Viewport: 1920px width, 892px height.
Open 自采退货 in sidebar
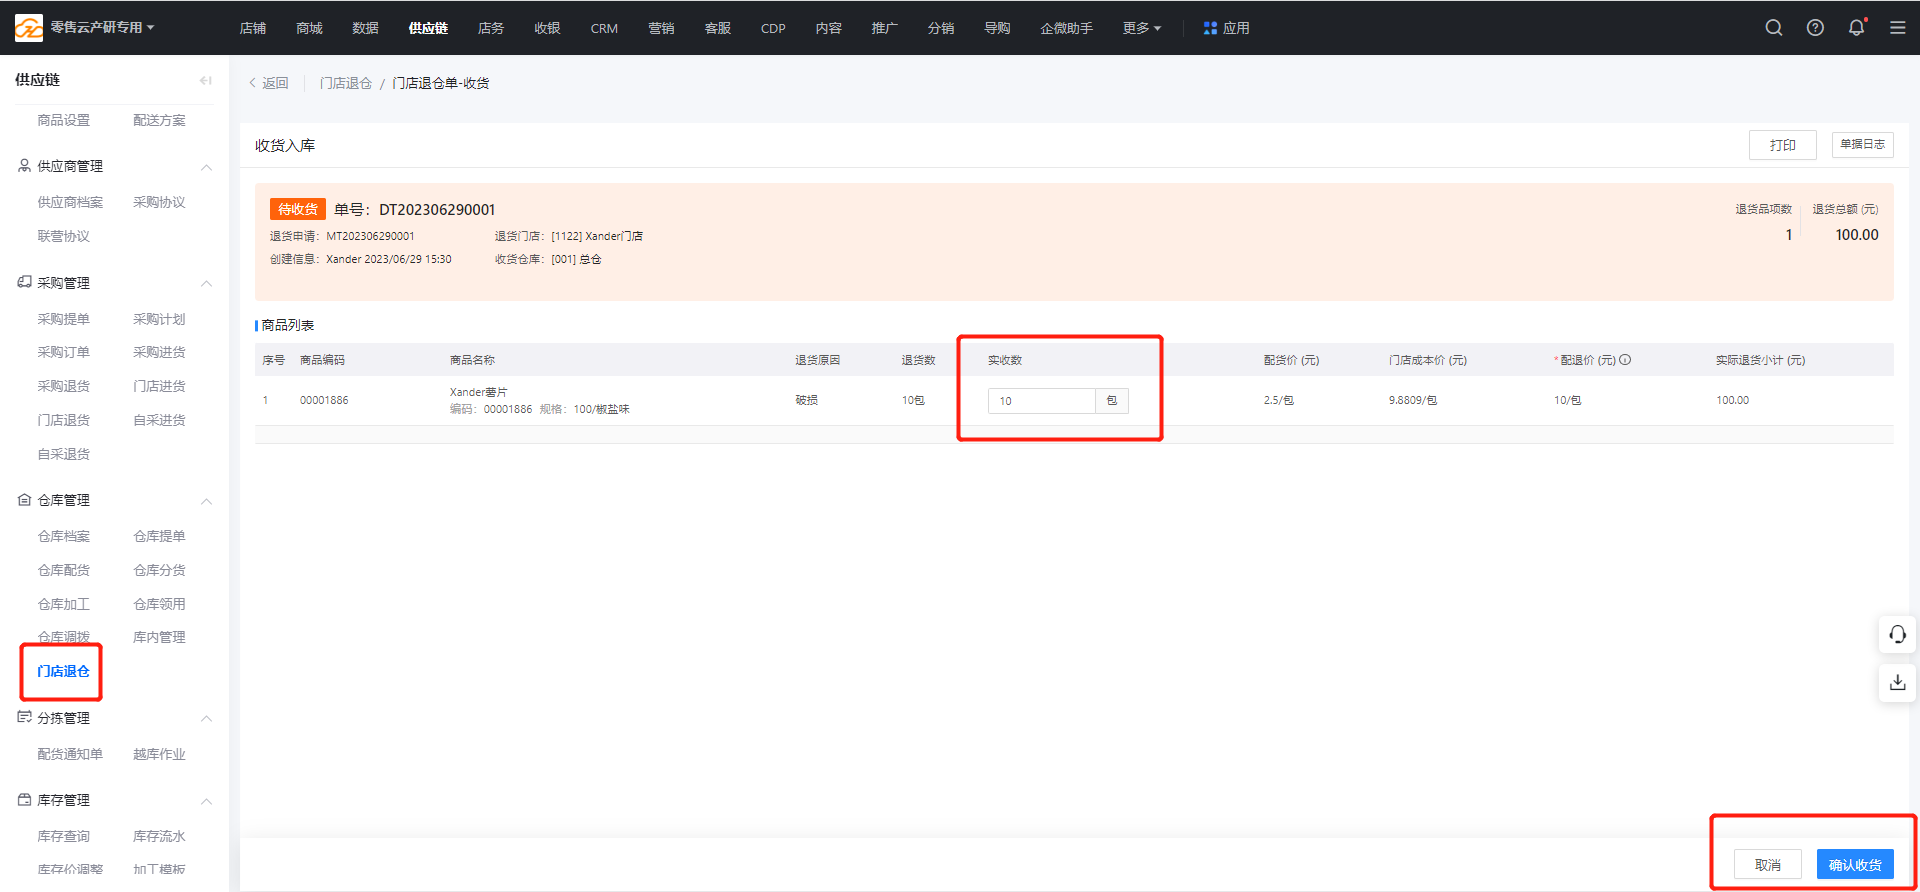pos(64,454)
